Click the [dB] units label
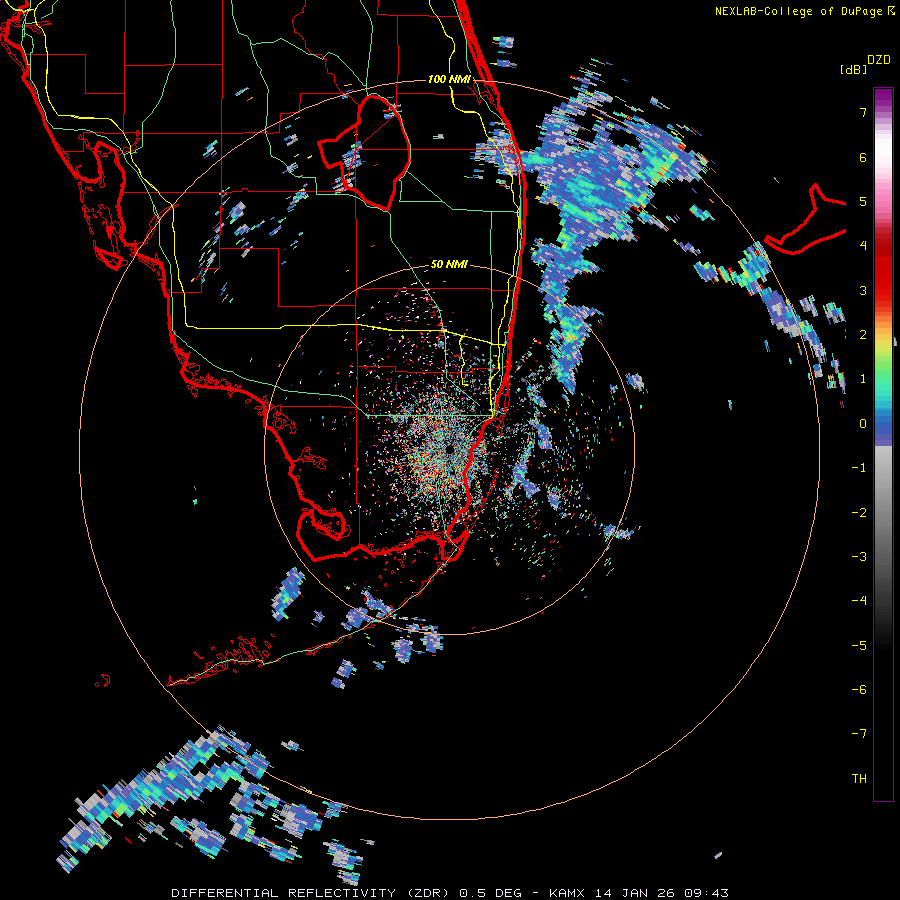The height and width of the screenshot is (900, 900). pos(853,69)
